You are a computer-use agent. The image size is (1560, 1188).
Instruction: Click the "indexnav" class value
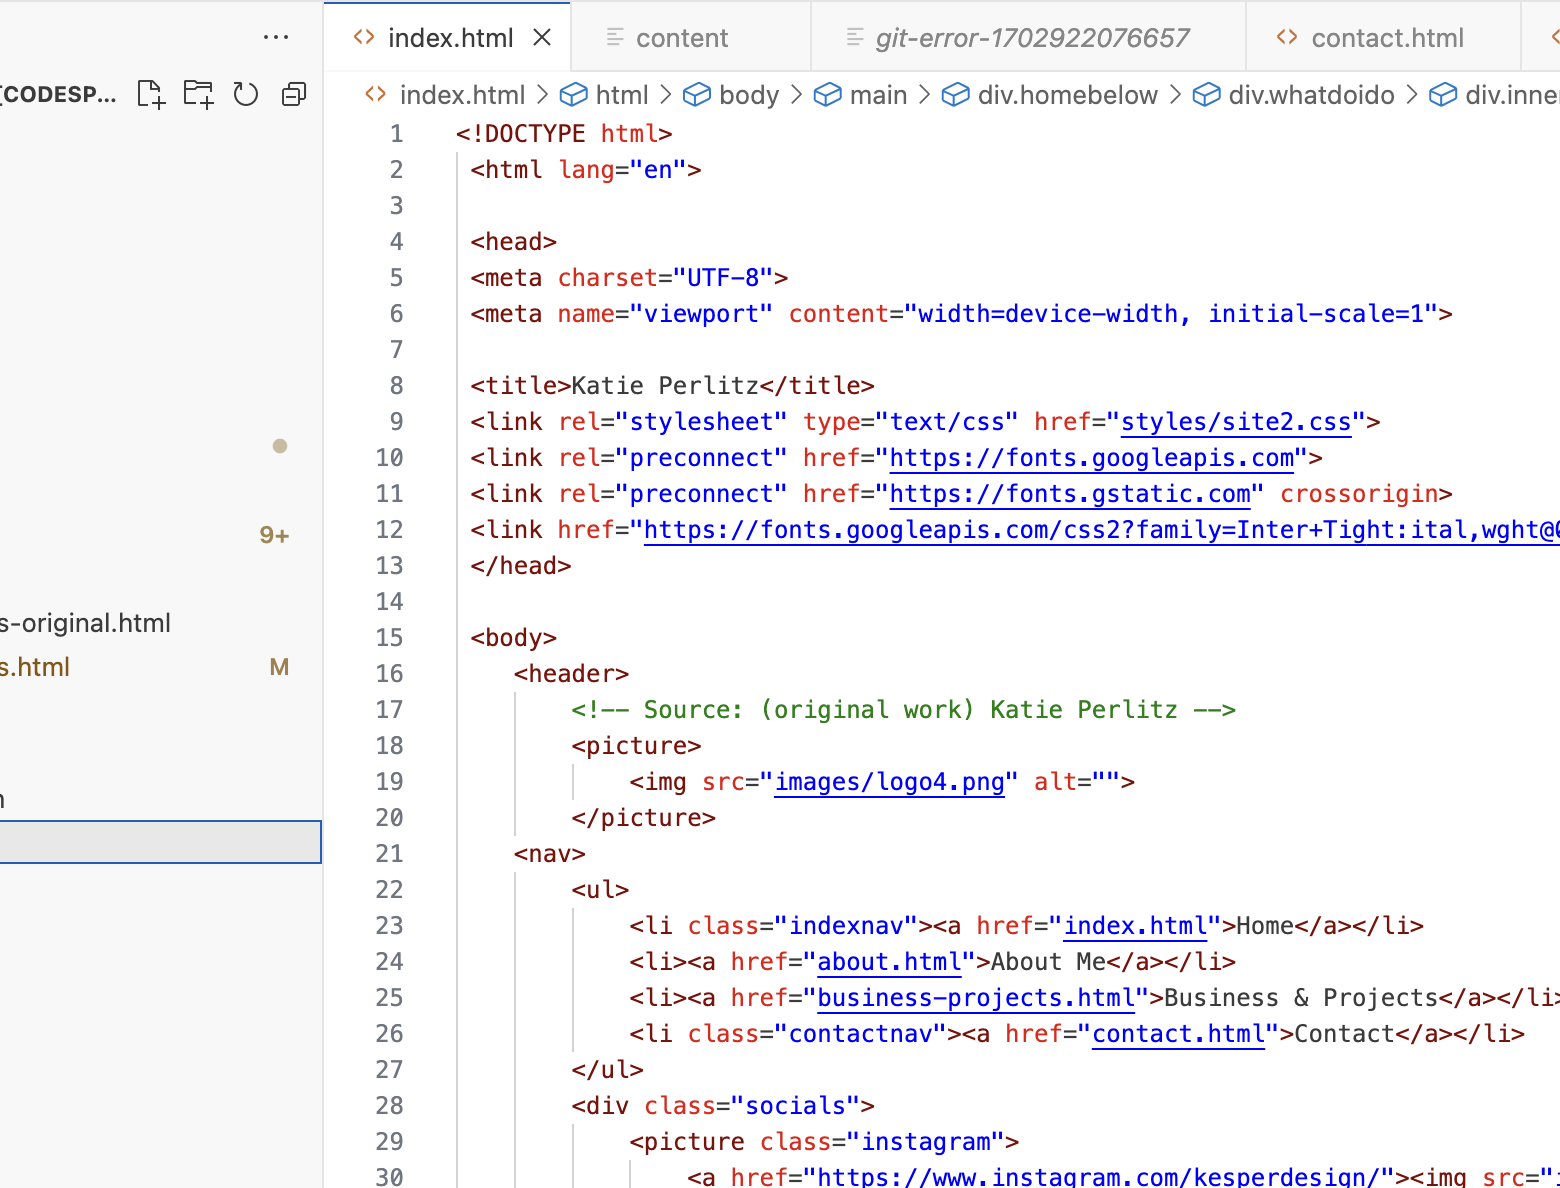point(847,926)
